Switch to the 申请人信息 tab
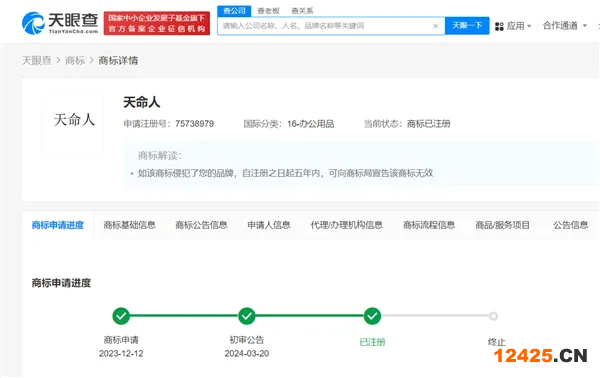The width and height of the screenshot is (600, 378). tap(269, 225)
